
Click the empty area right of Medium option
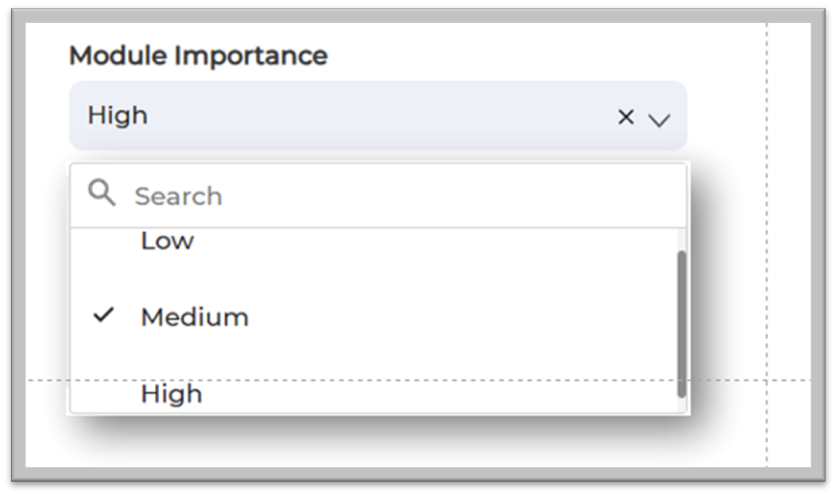click(450, 318)
